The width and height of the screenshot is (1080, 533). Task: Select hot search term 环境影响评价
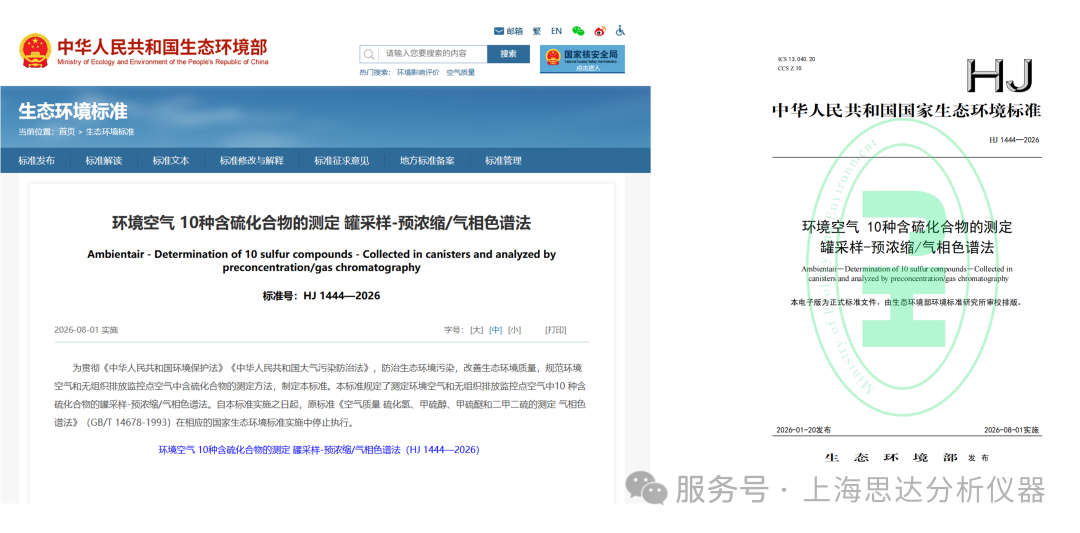point(418,72)
